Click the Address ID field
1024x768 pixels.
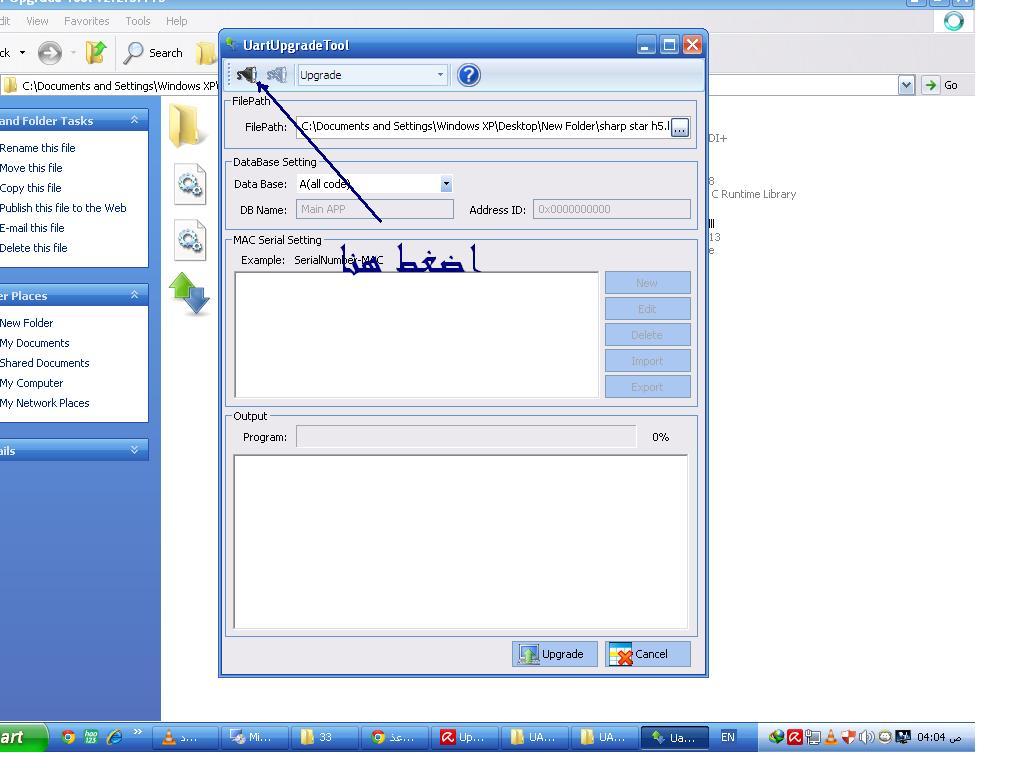pos(612,209)
